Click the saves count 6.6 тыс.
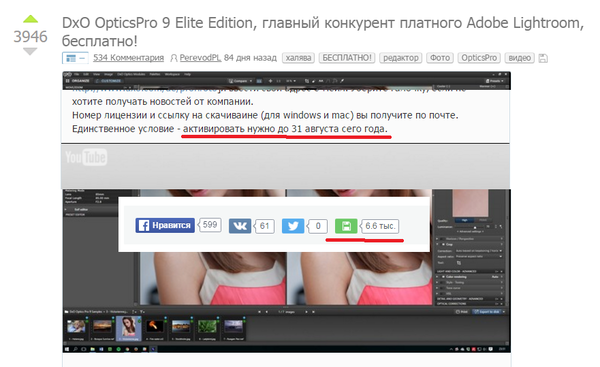 [380, 226]
